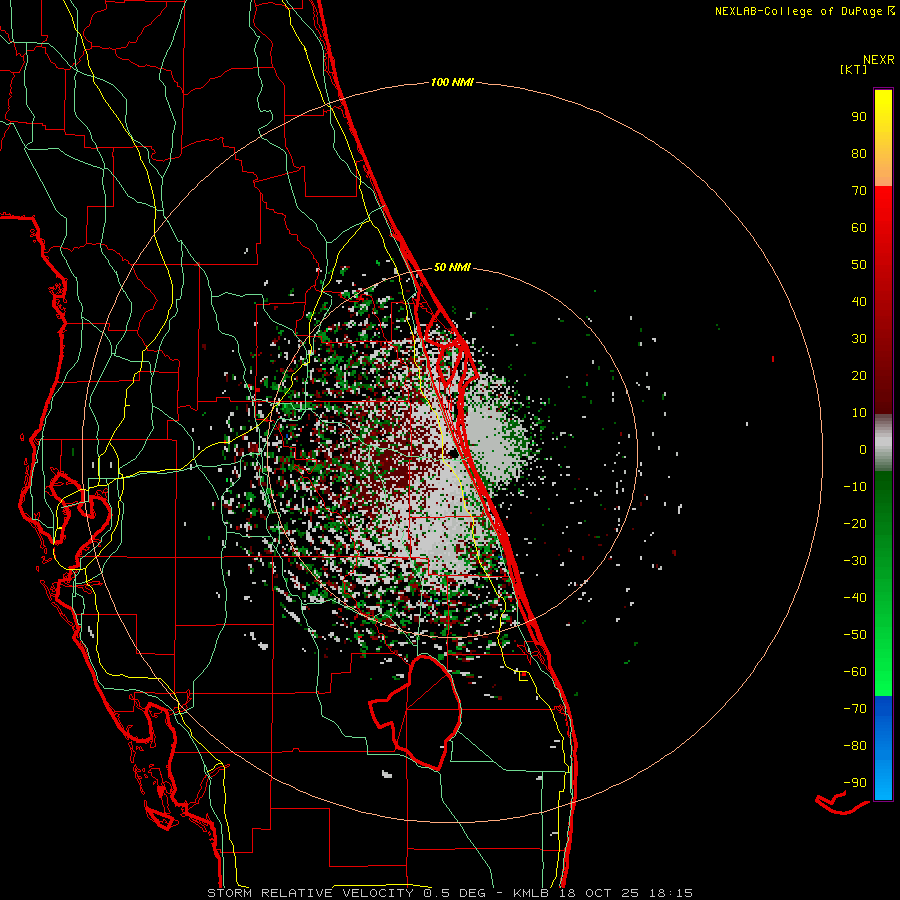Click the 50 NMI range ring label
Image resolution: width=900 pixels, height=900 pixels.
pos(452,267)
